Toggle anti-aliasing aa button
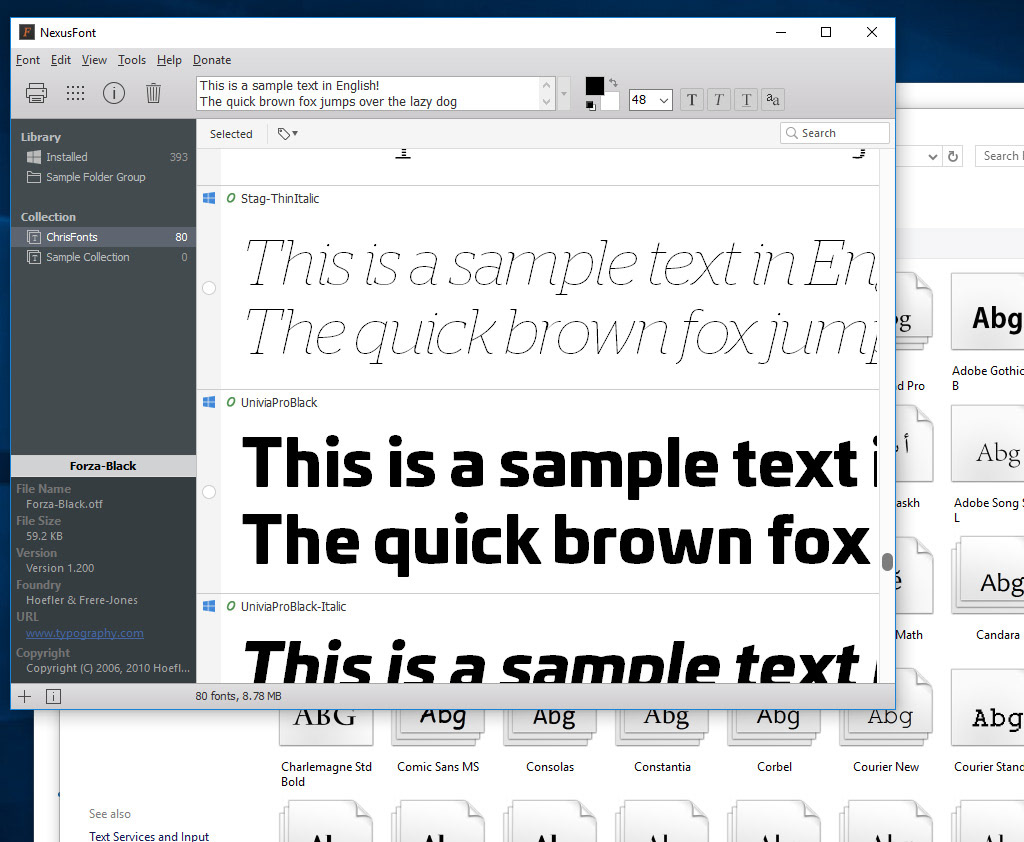This screenshot has width=1024, height=842. tap(773, 100)
